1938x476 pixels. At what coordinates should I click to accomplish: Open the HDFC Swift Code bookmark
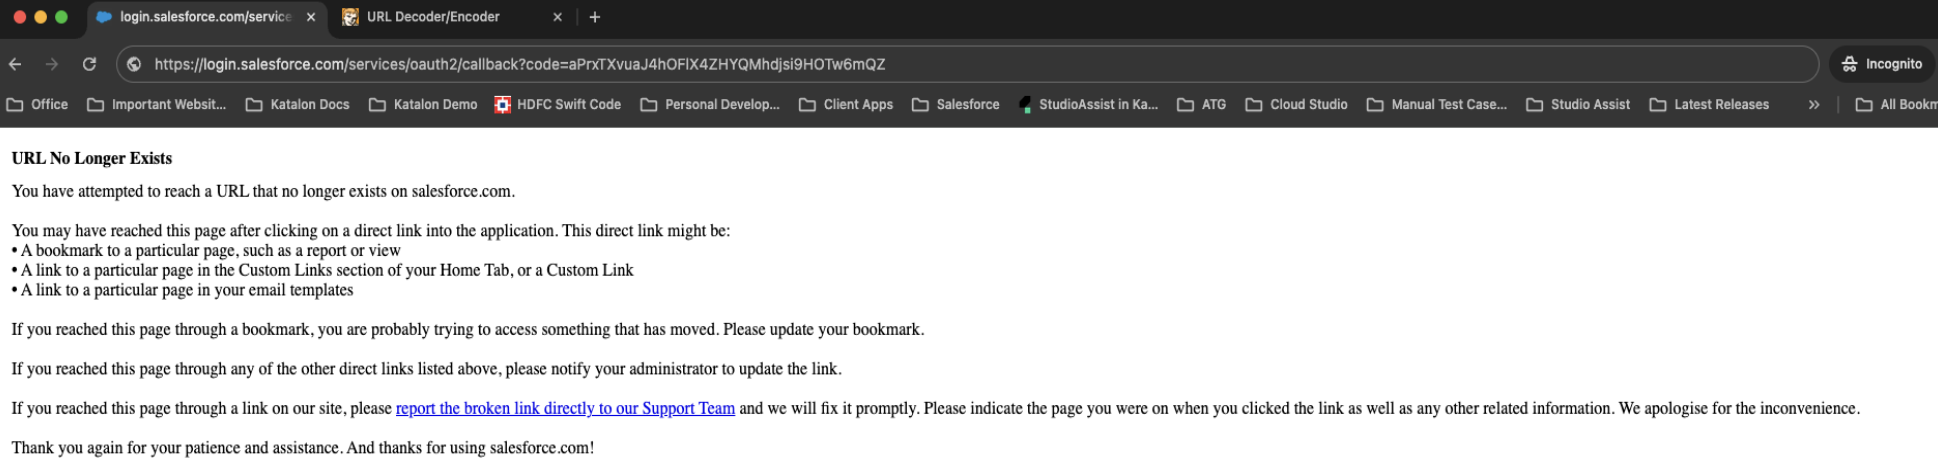point(558,104)
